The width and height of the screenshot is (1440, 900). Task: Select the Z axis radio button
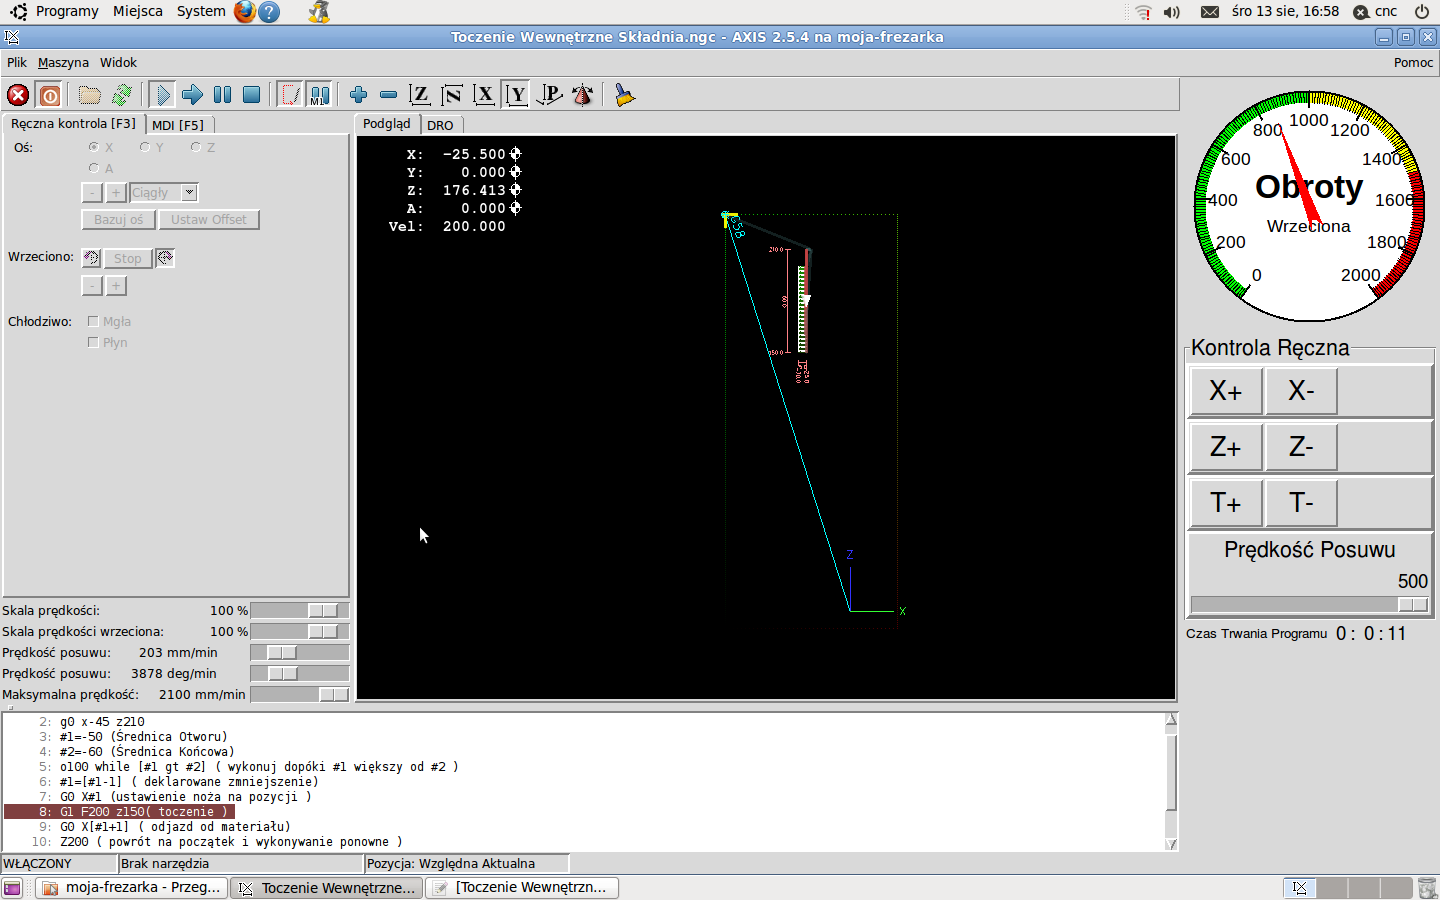tap(196, 147)
